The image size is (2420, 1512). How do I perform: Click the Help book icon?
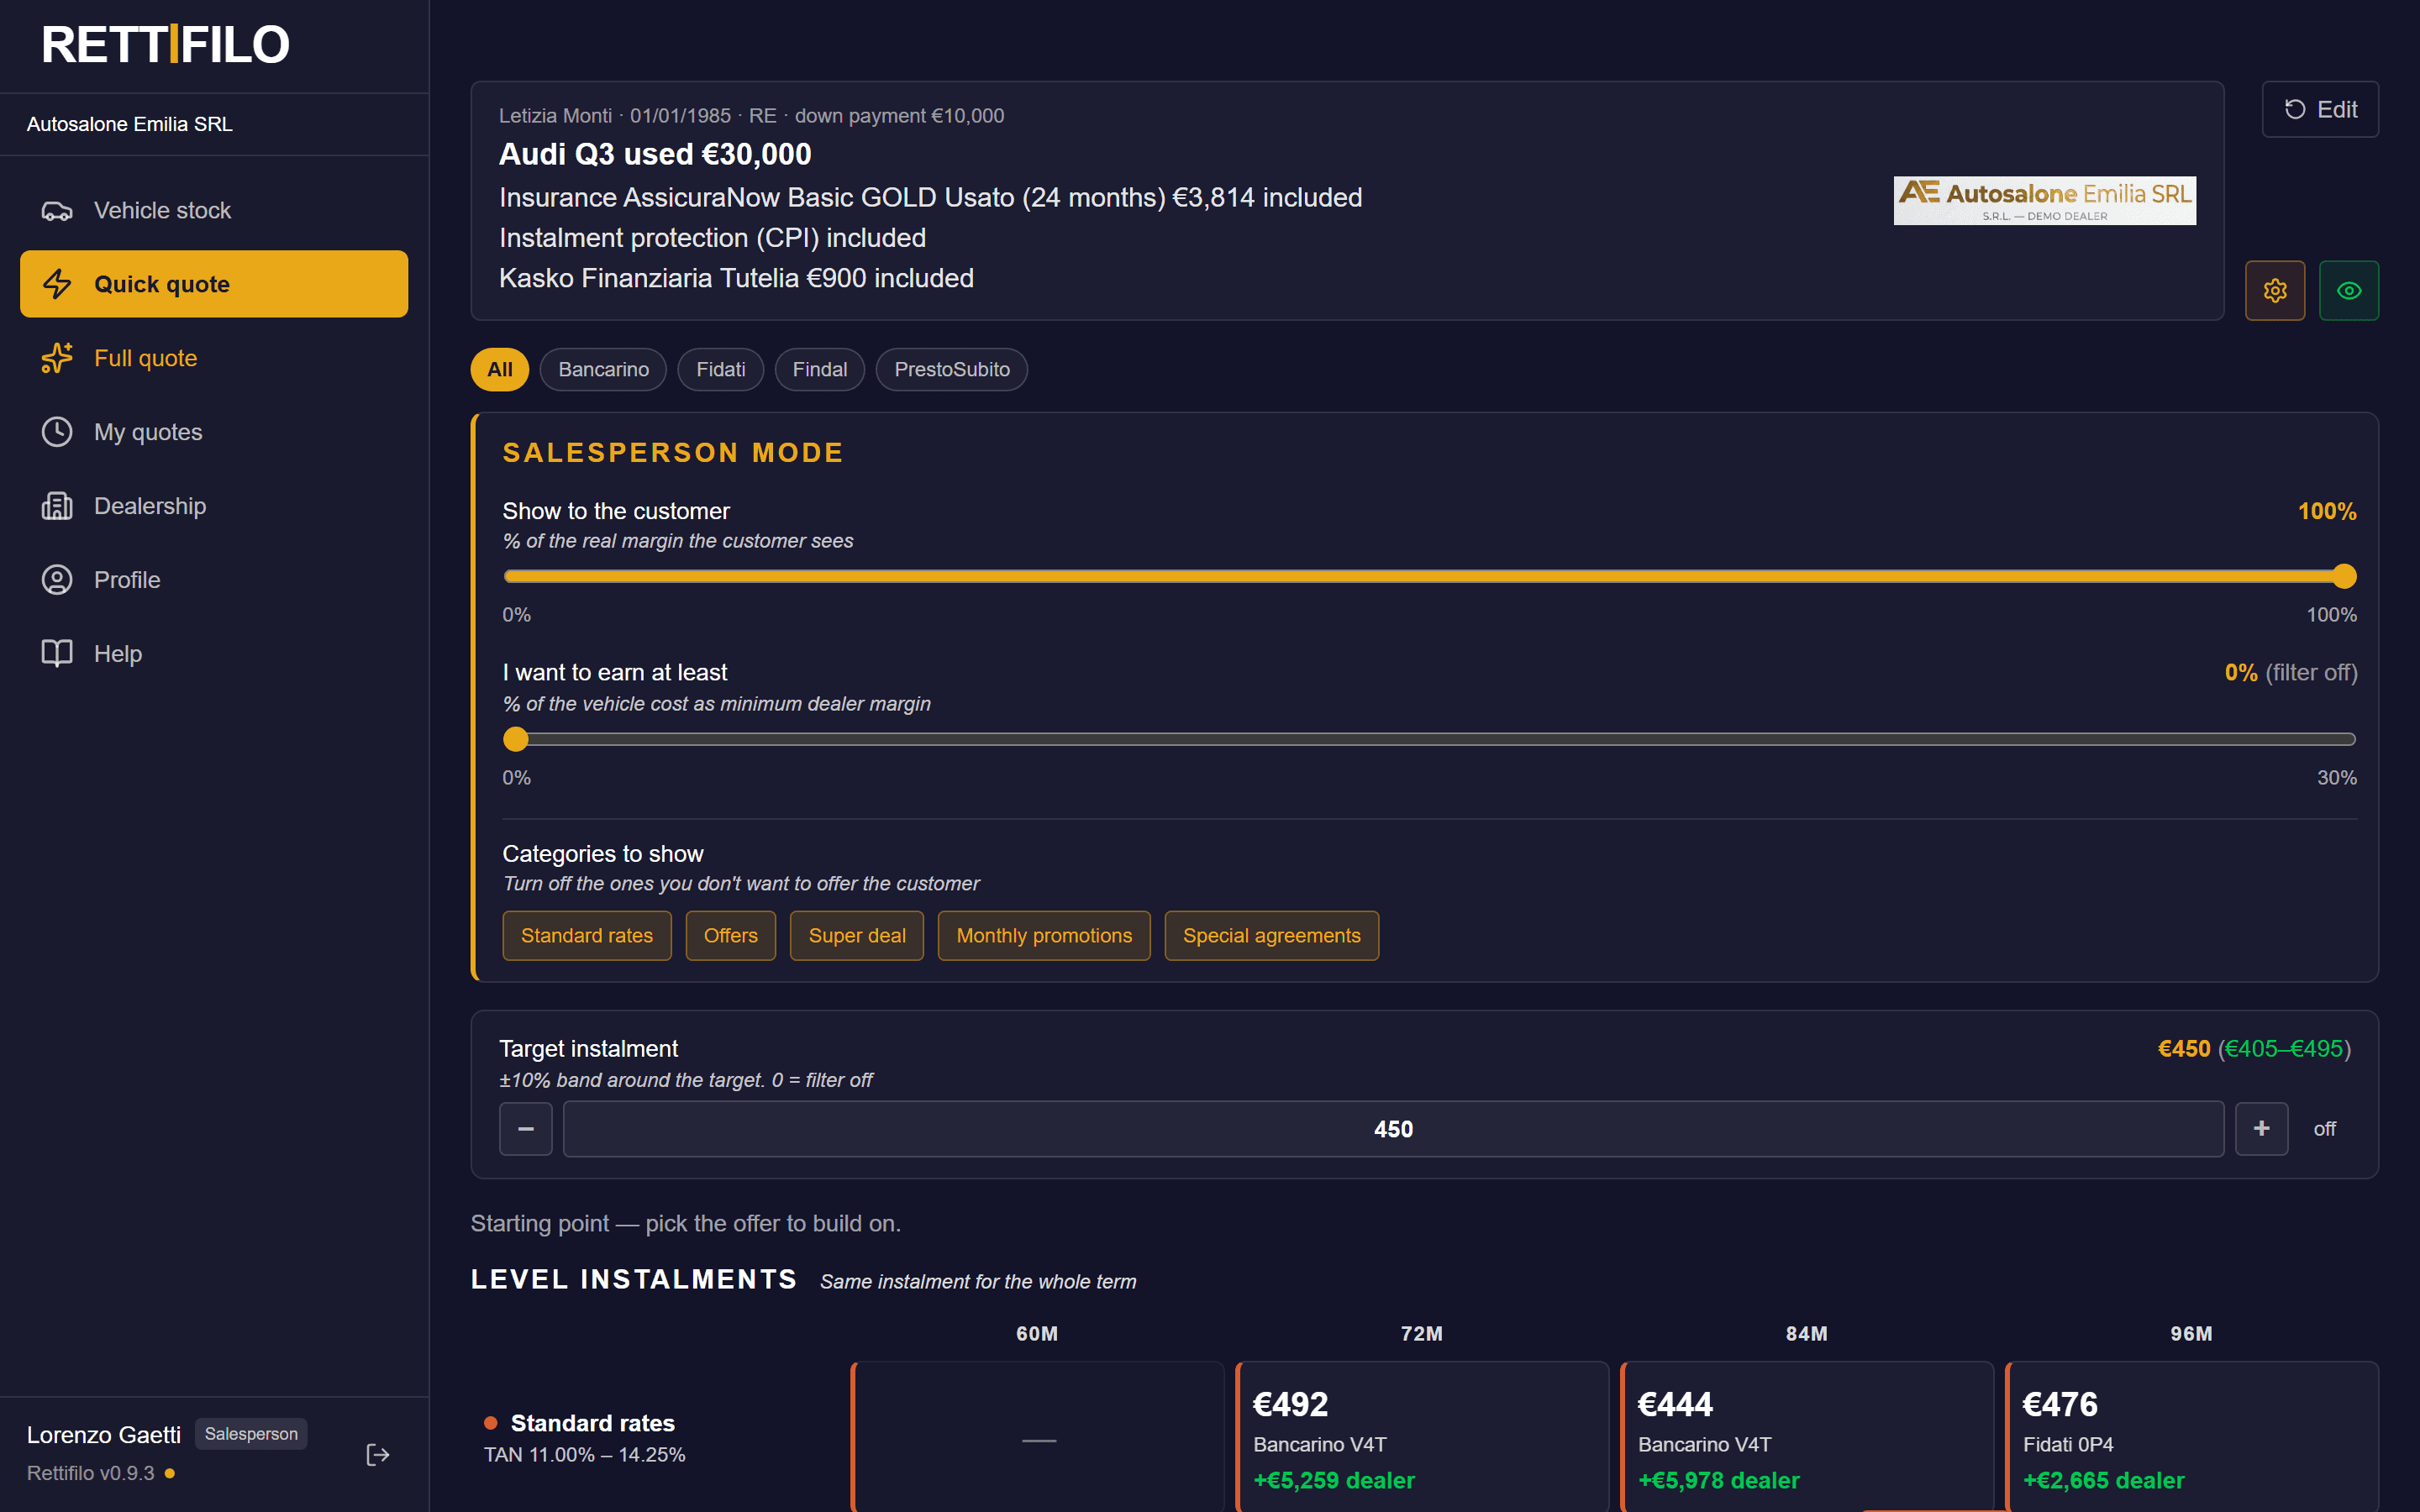[x=57, y=654]
